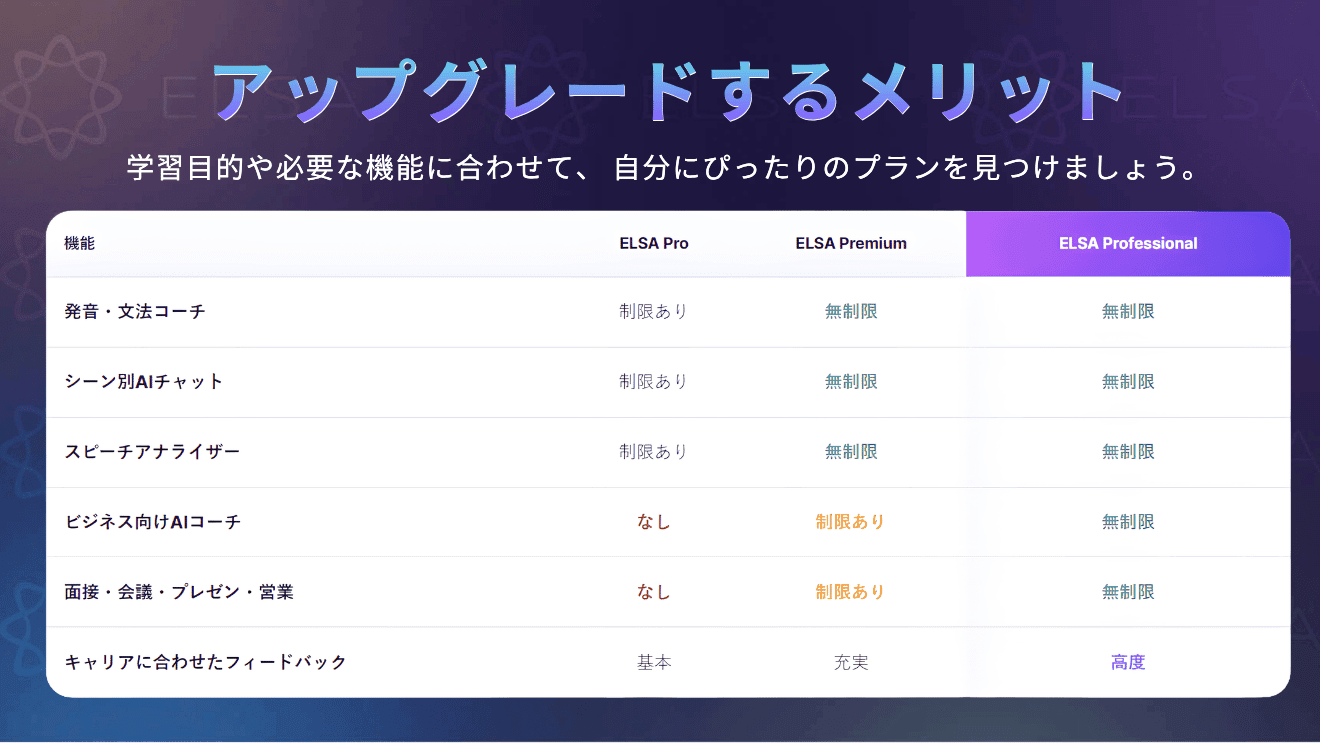Click ELSA Premium's 無制限 for 発音・文法コーチ
This screenshot has width=1320, height=743.
coord(851,312)
